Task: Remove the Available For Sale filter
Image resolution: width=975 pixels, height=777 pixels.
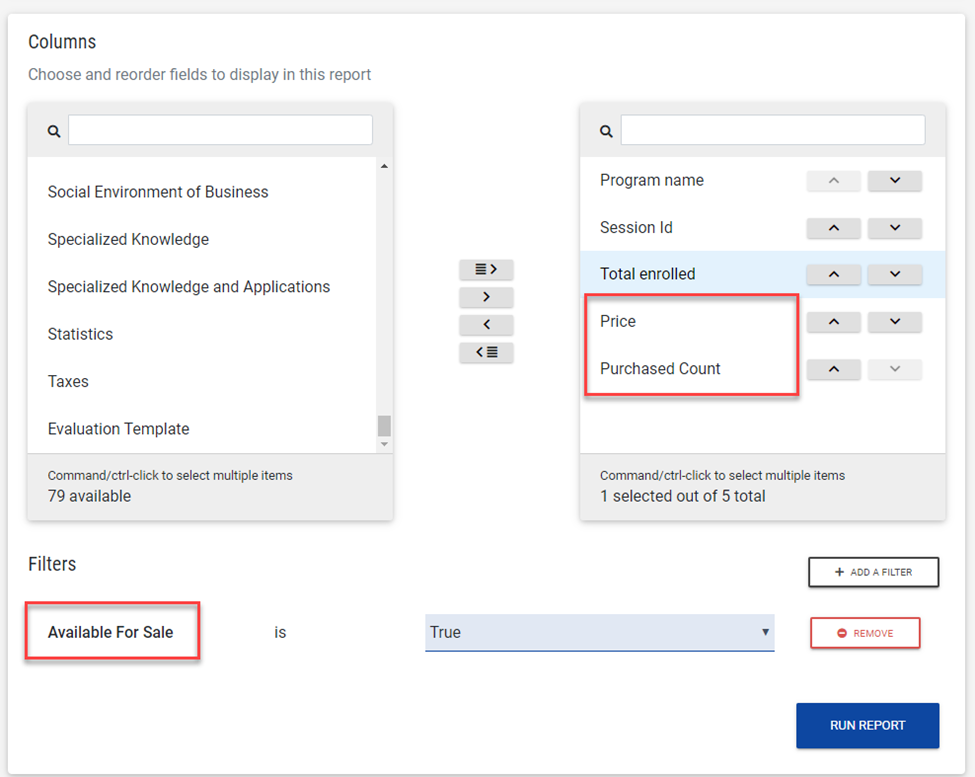Action: (864, 633)
